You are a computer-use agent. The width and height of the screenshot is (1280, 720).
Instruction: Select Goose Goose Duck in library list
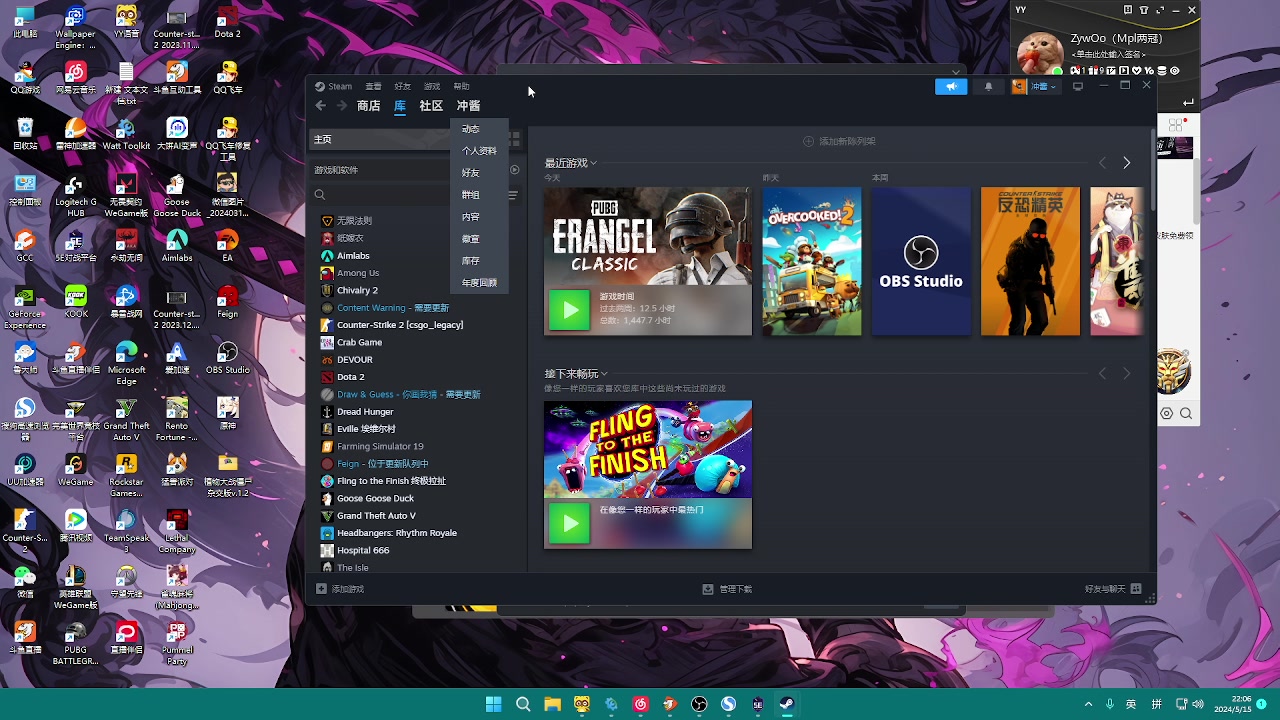(x=375, y=498)
